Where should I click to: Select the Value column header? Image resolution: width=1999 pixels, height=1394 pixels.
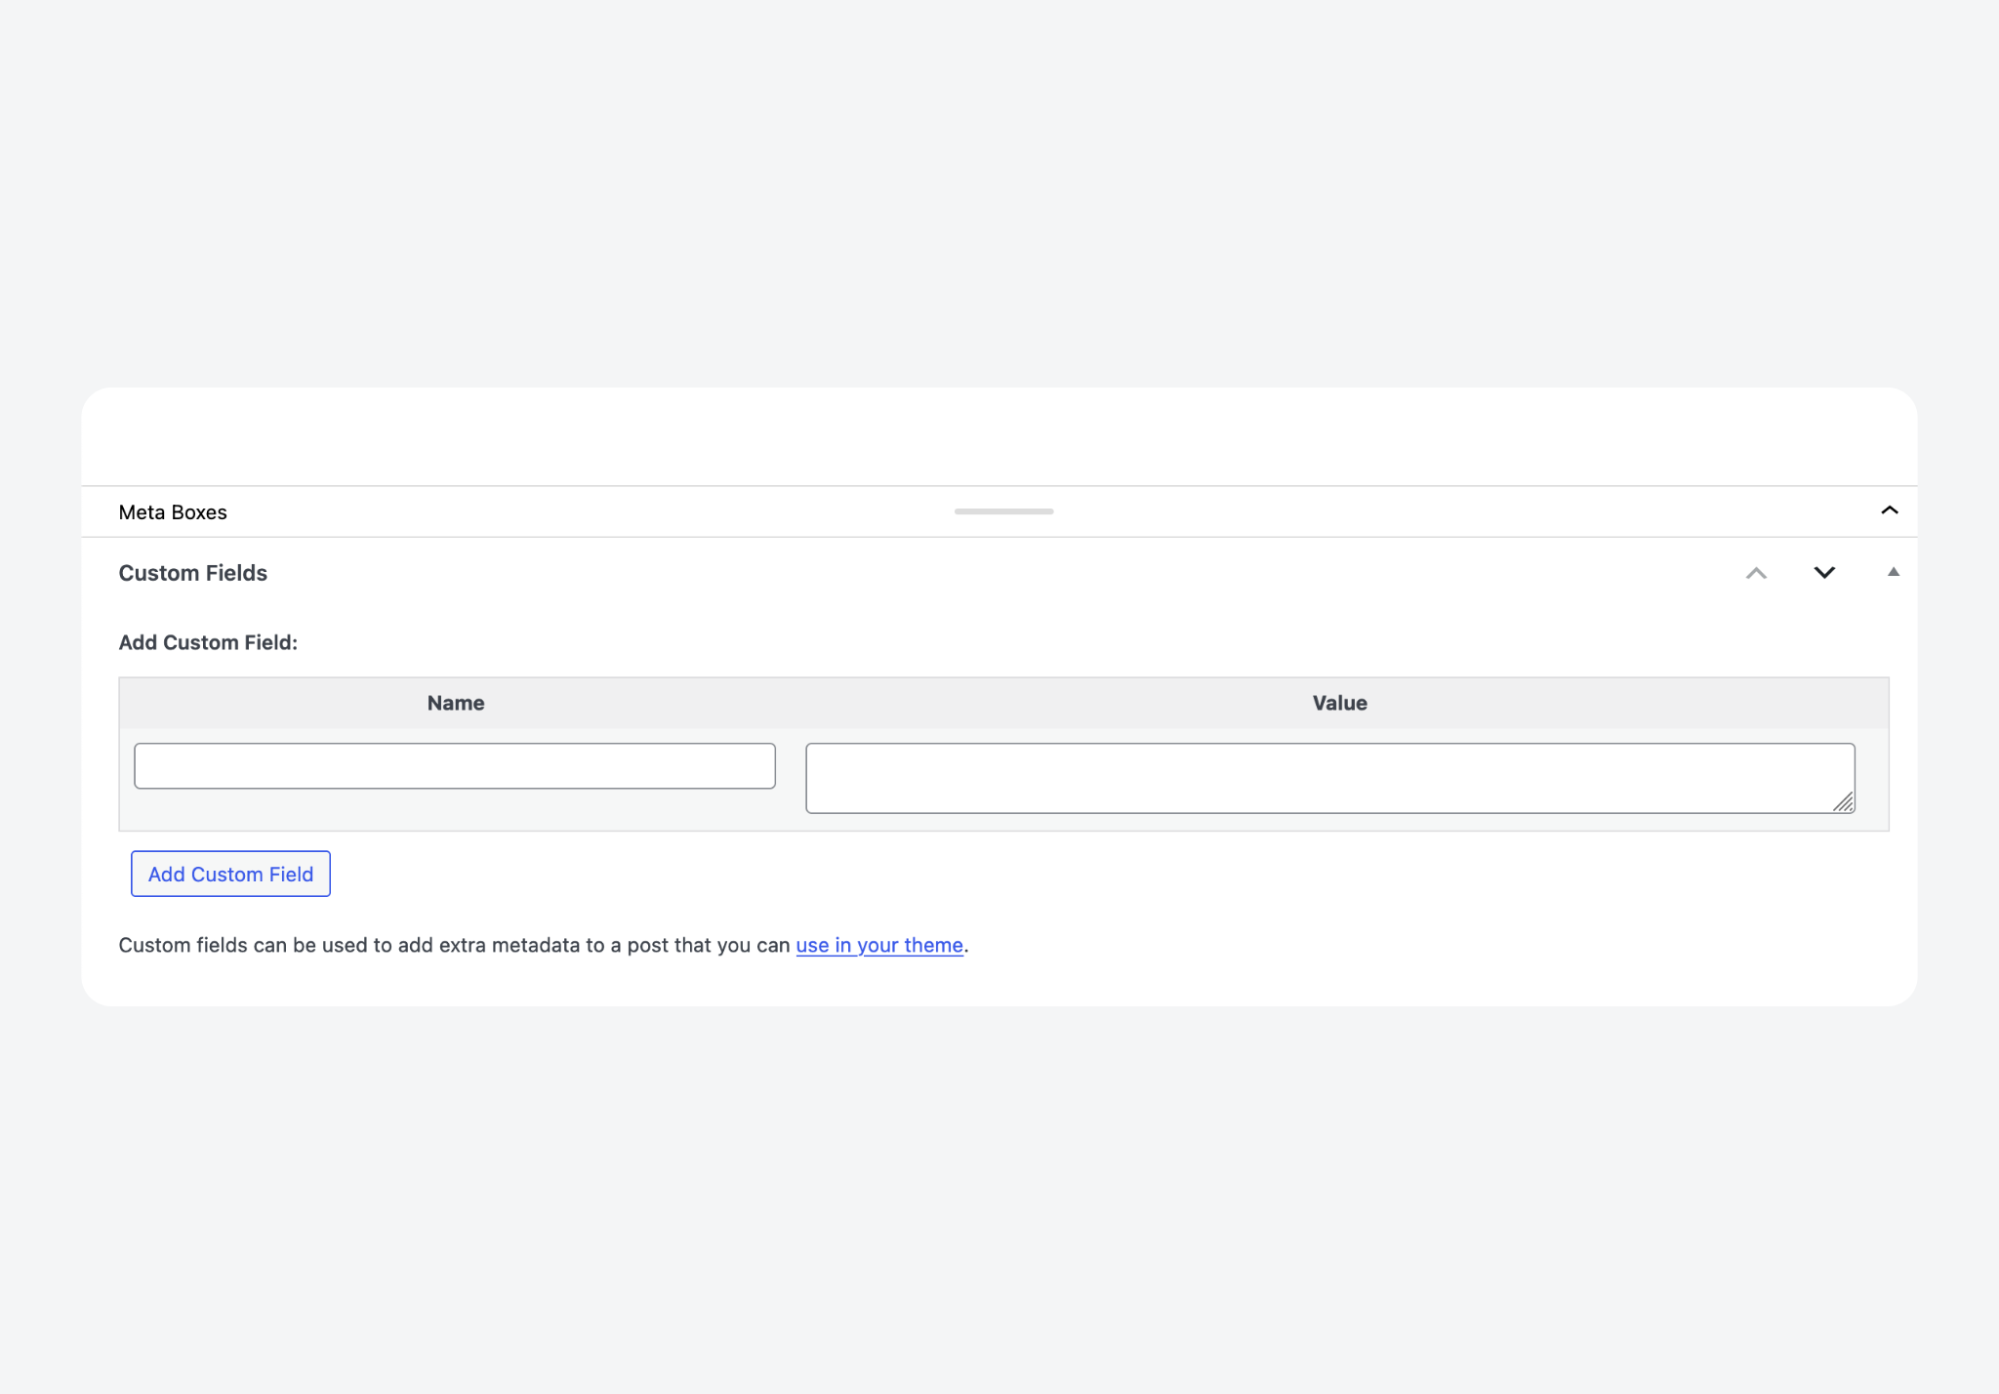pyautogui.click(x=1339, y=703)
